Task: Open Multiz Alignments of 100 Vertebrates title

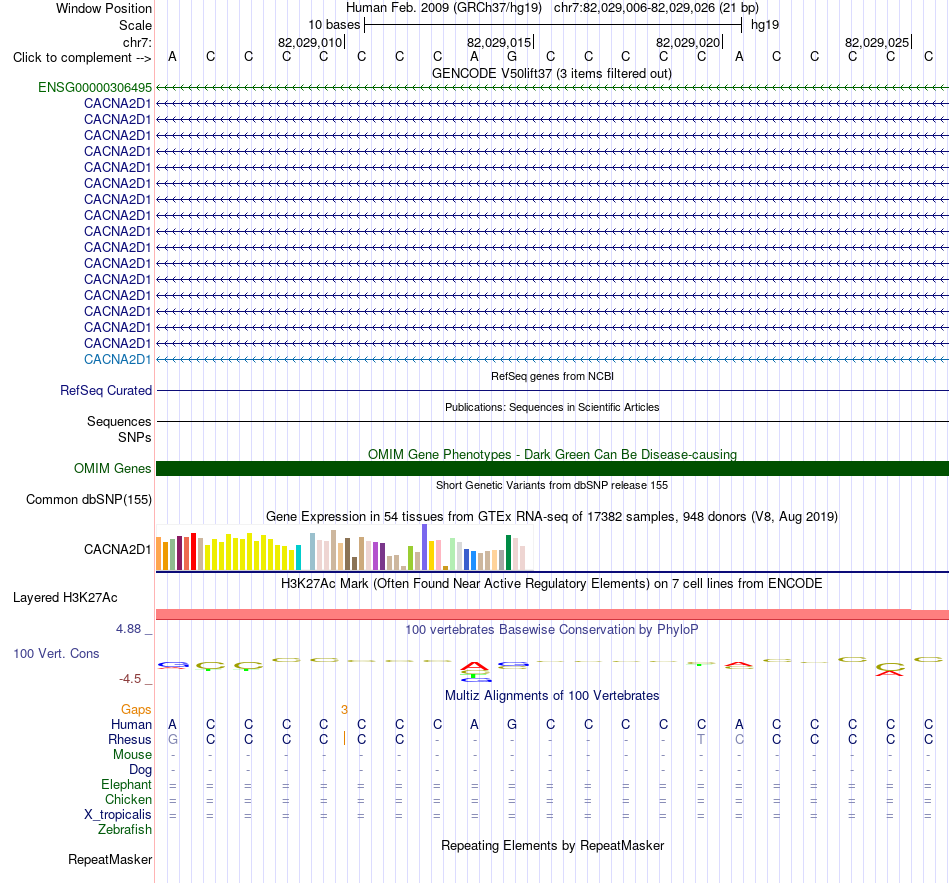Action: (552, 696)
